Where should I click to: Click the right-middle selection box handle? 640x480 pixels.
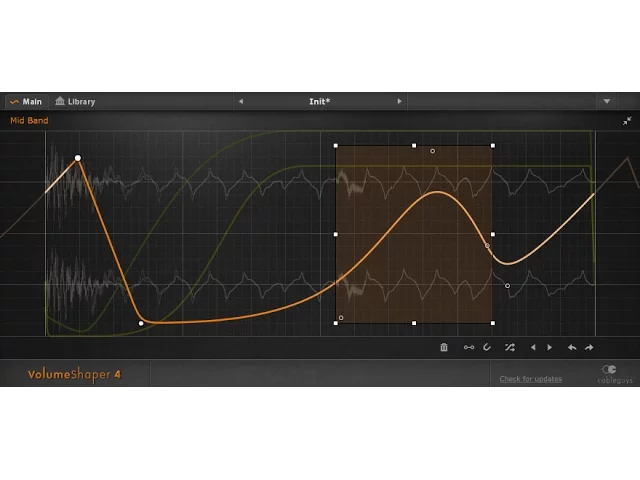[x=493, y=234]
